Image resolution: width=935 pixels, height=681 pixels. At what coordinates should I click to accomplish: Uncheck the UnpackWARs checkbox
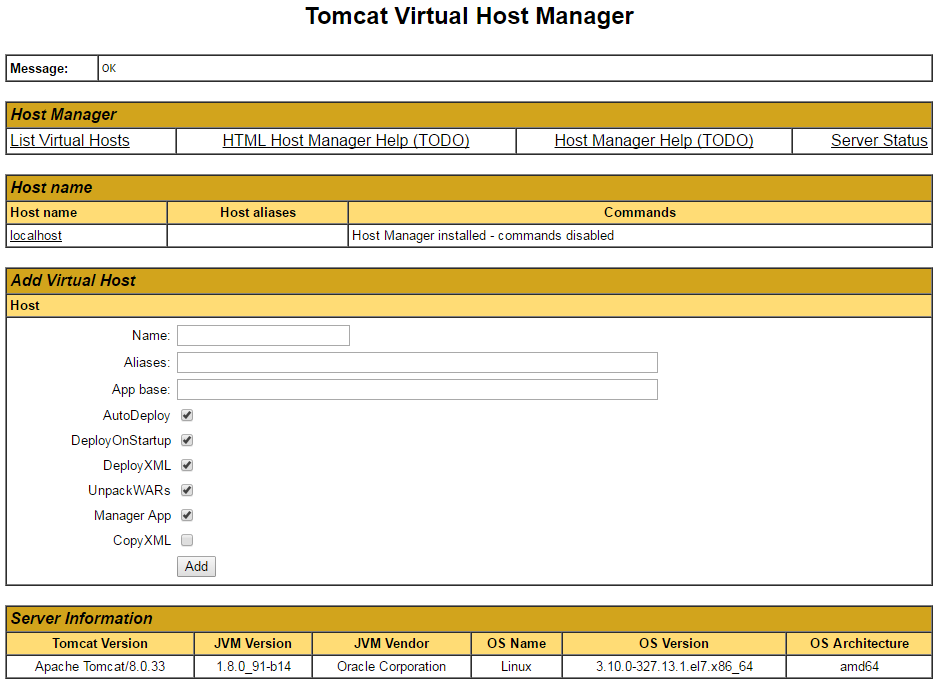tap(187, 490)
